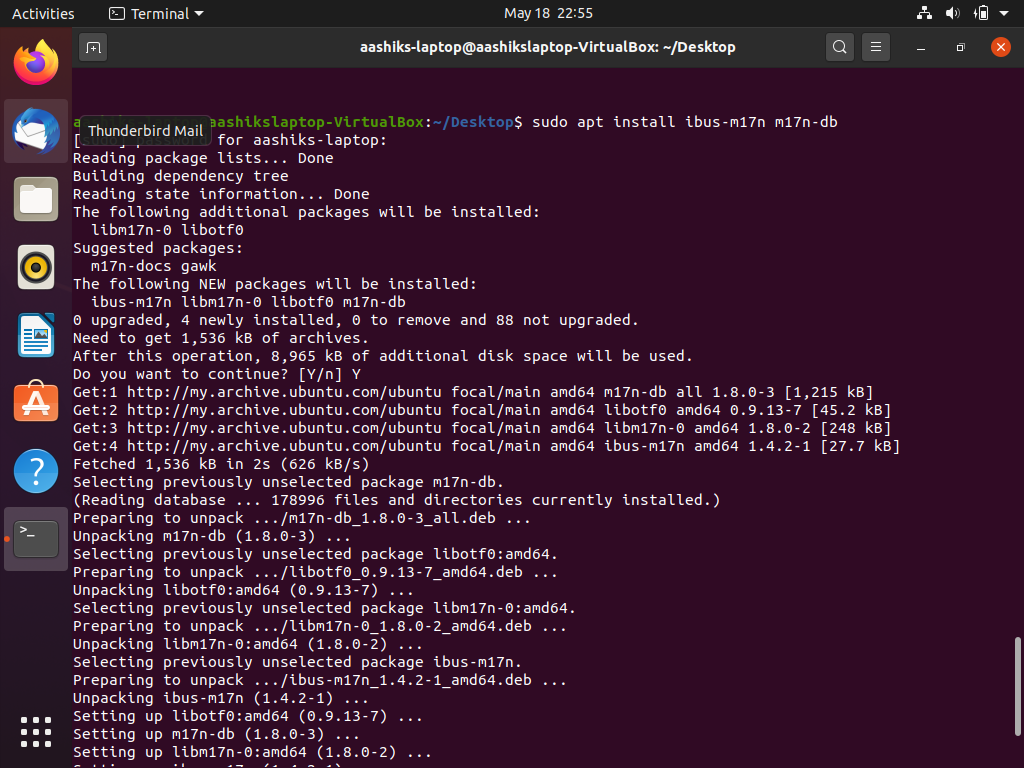
Task: Open the terminal hamburger menu
Action: (876, 47)
